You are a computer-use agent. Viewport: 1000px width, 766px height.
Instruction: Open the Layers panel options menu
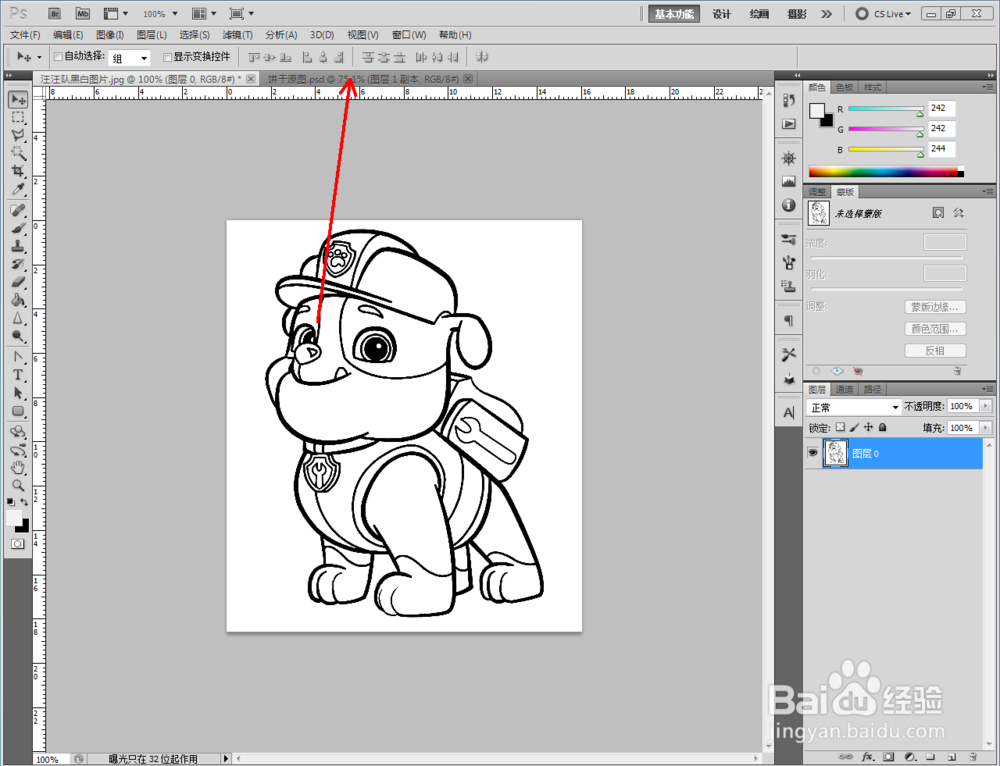point(988,388)
